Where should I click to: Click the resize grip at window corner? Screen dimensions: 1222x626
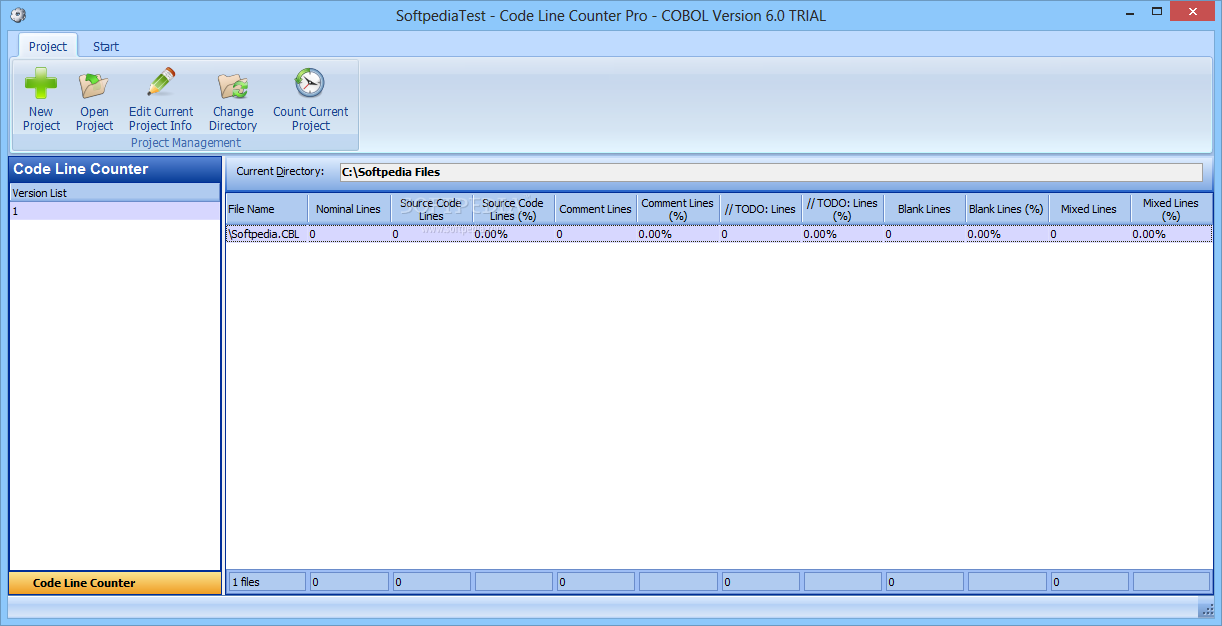click(x=1206, y=610)
